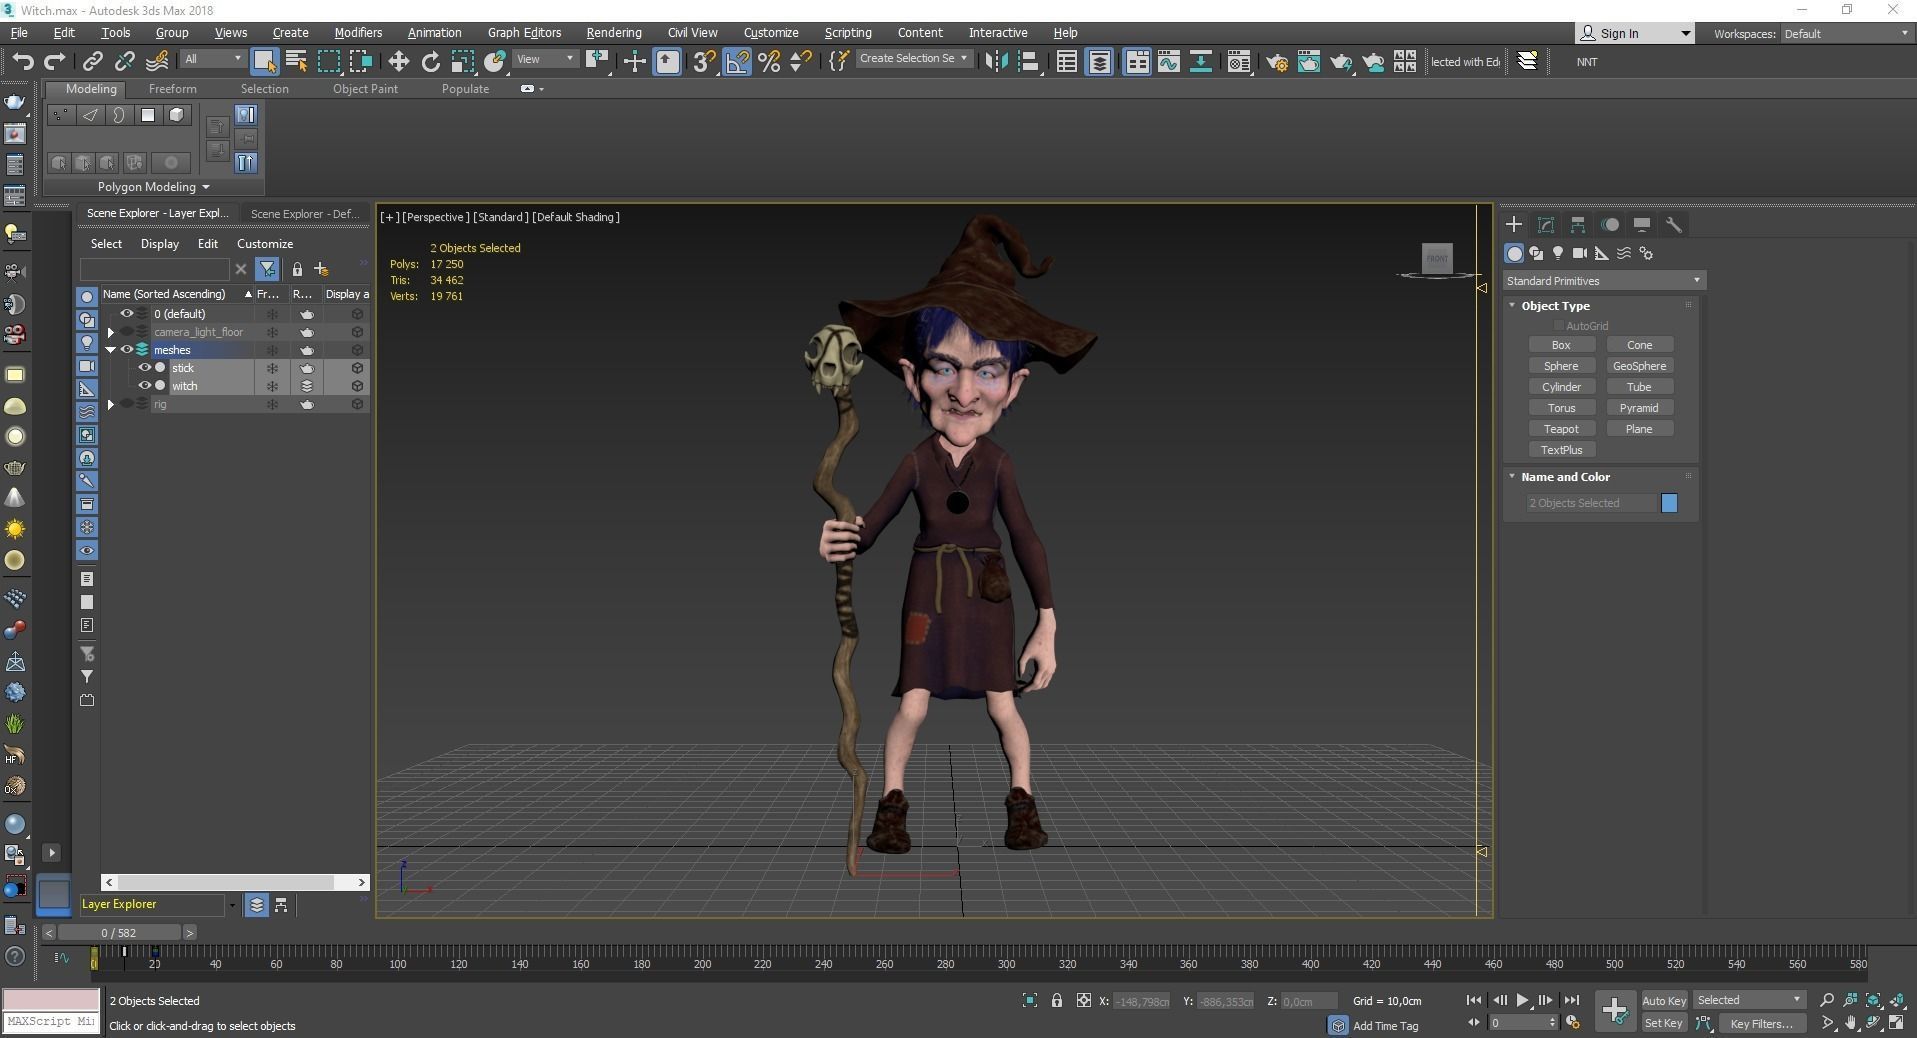Switch to Lights creation category
Image resolution: width=1917 pixels, height=1038 pixels.
(x=1558, y=254)
